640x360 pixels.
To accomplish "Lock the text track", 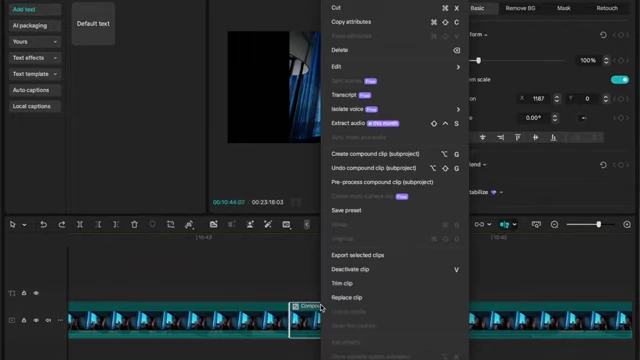I will (24, 293).
